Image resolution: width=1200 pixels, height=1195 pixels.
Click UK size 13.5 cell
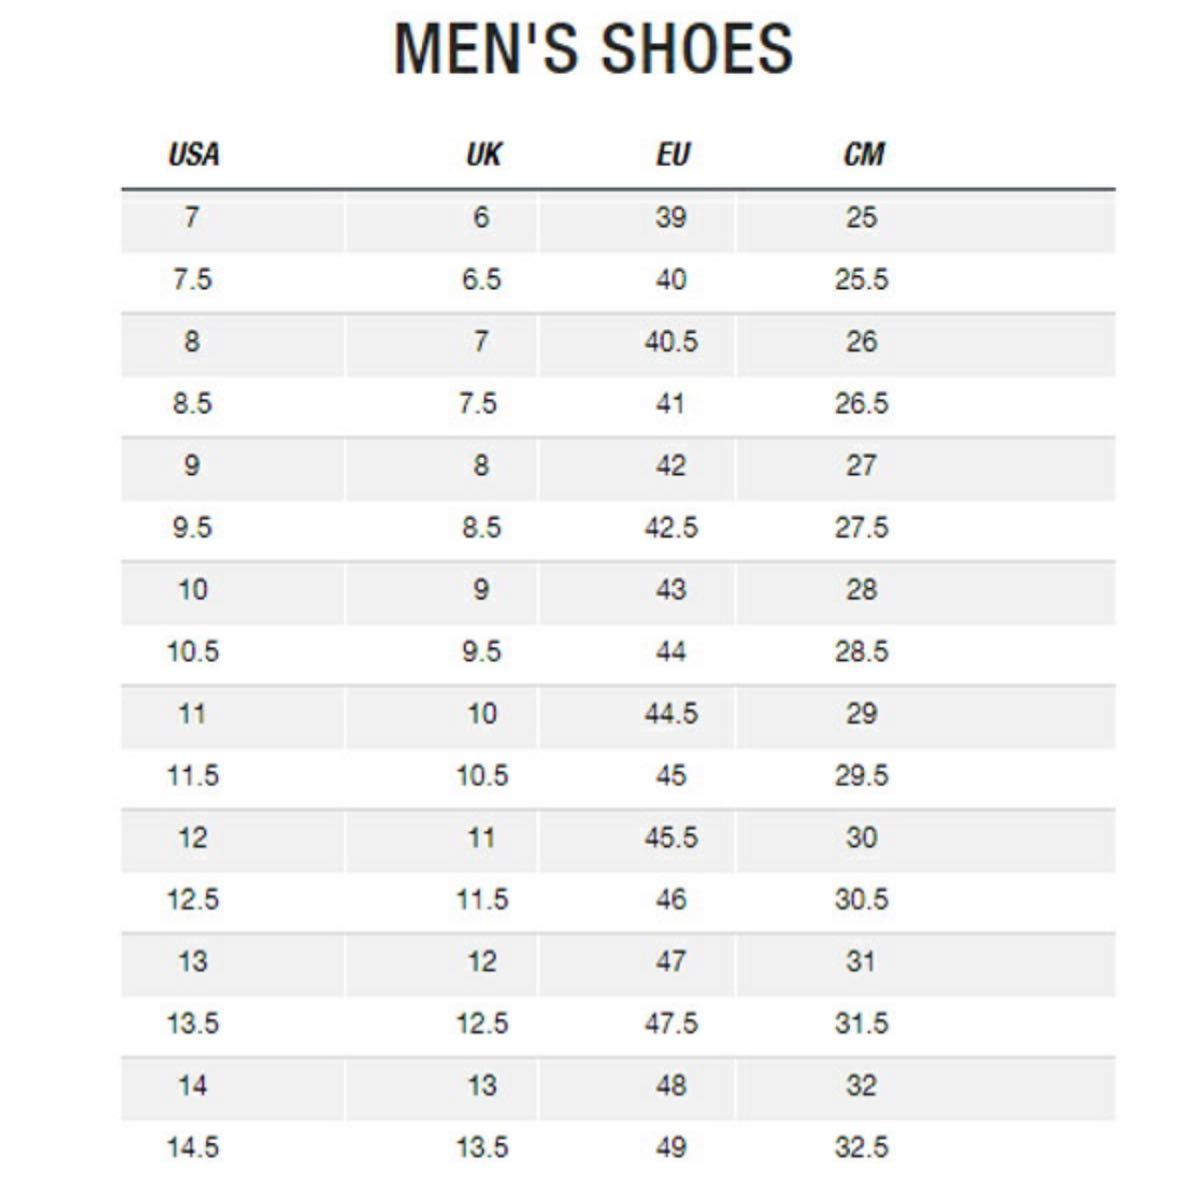(x=482, y=1147)
